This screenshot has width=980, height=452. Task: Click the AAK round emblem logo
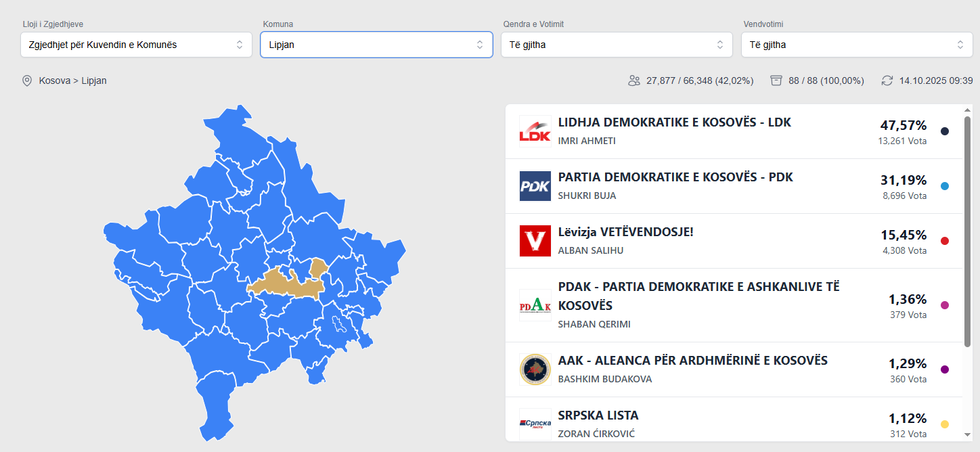(x=535, y=369)
